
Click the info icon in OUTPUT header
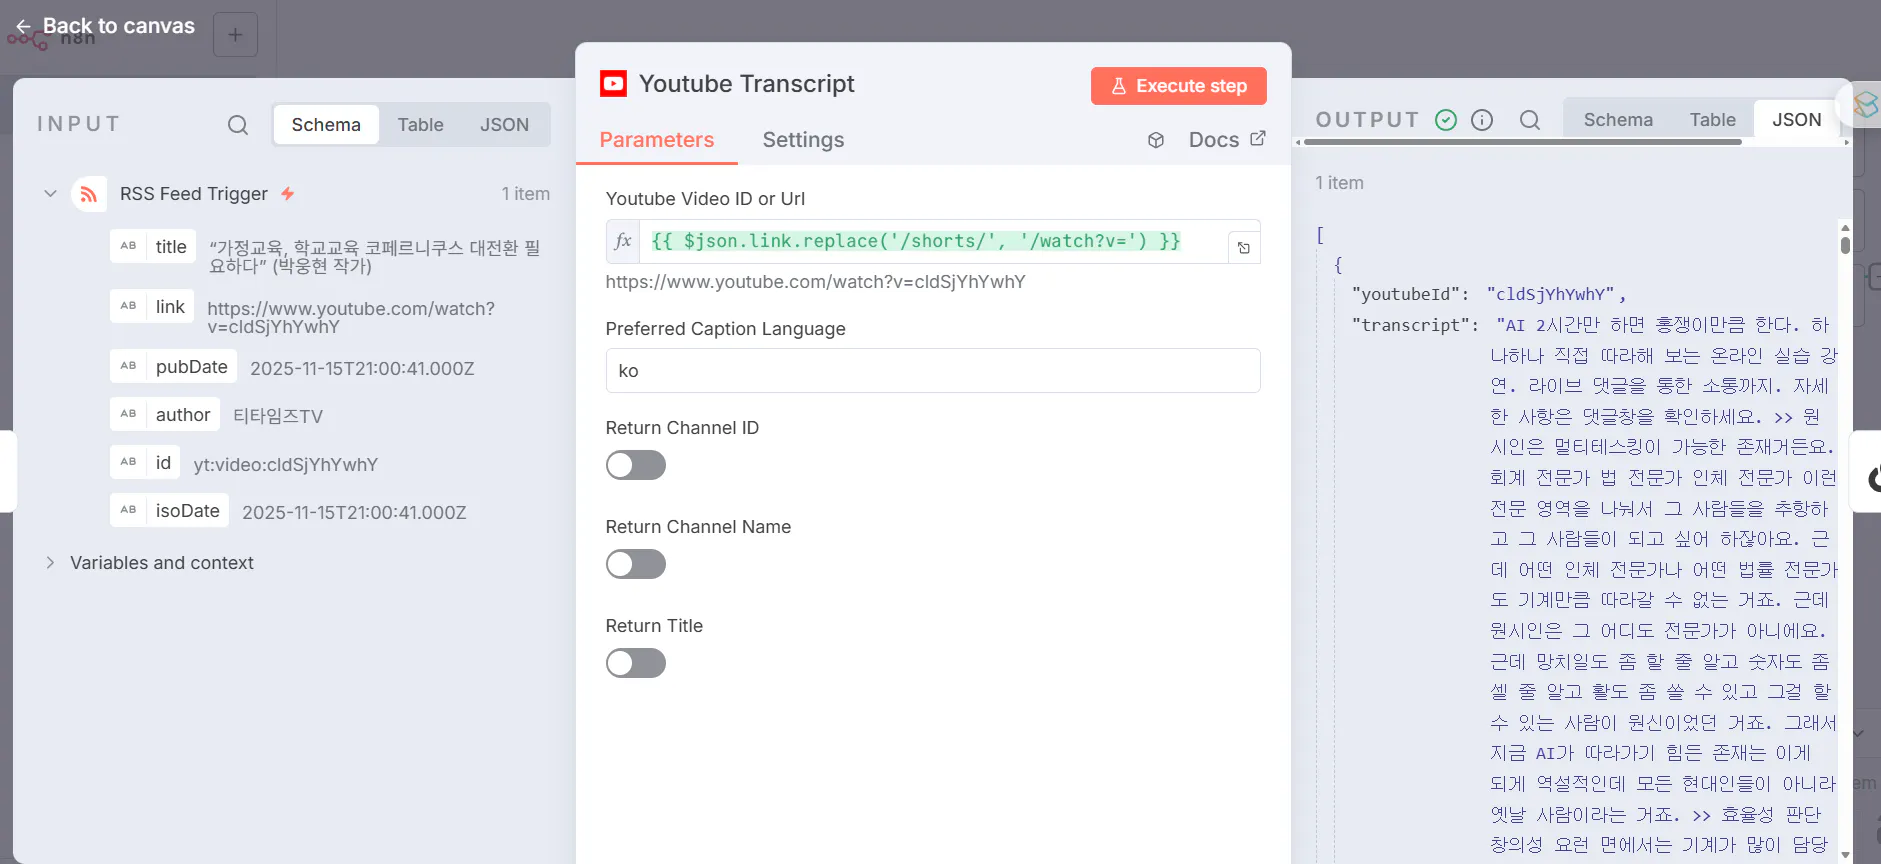pyautogui.click(x=1482, y=120)
